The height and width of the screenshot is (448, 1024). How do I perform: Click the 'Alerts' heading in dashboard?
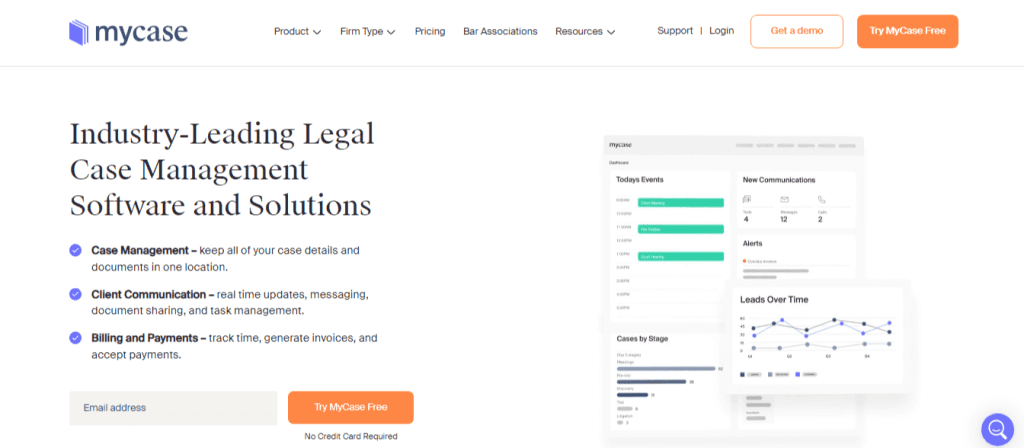pyautogui.click(x=752, y=244)
